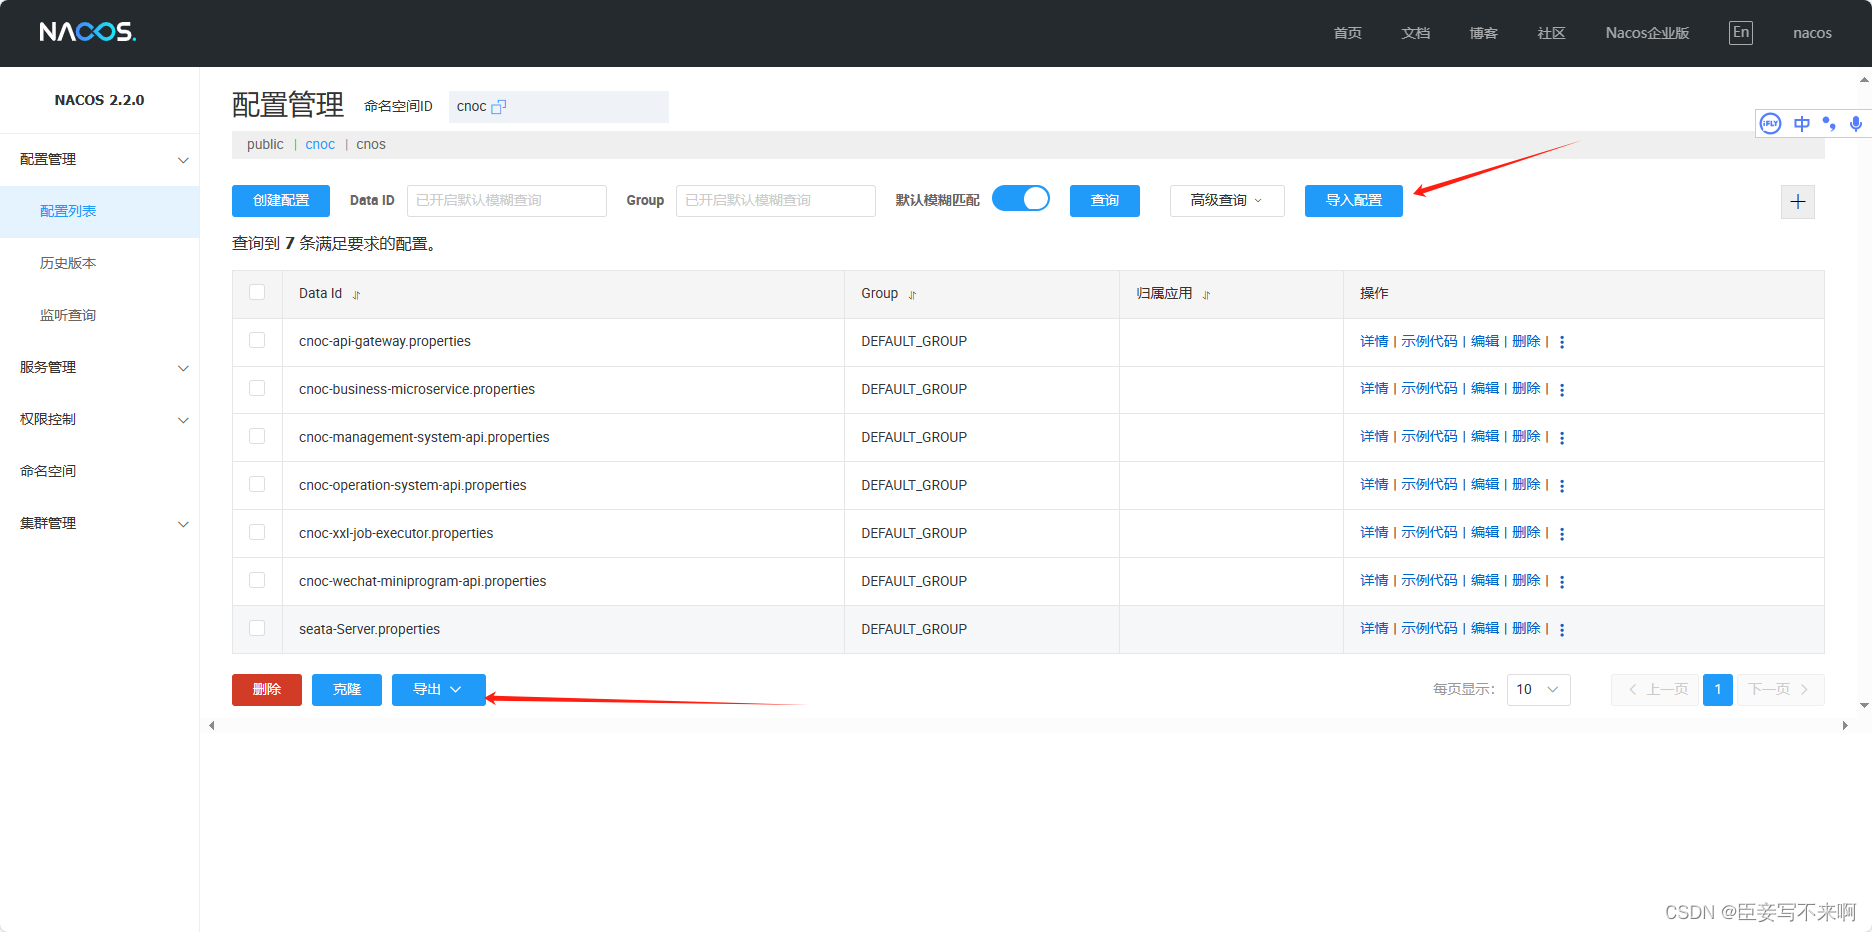Check the cnoc-wechat-miniprogram-api.properties row

coord(257,580)
